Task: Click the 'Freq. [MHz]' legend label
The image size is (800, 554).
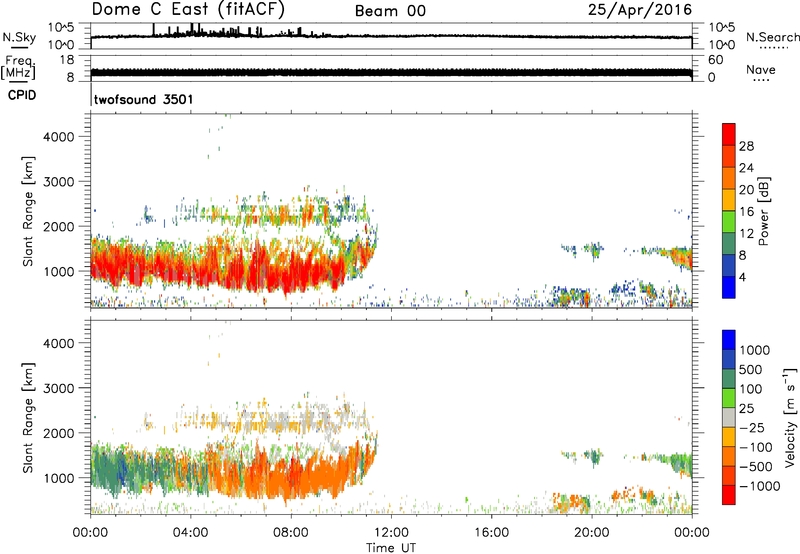Action: coord(18,68)
